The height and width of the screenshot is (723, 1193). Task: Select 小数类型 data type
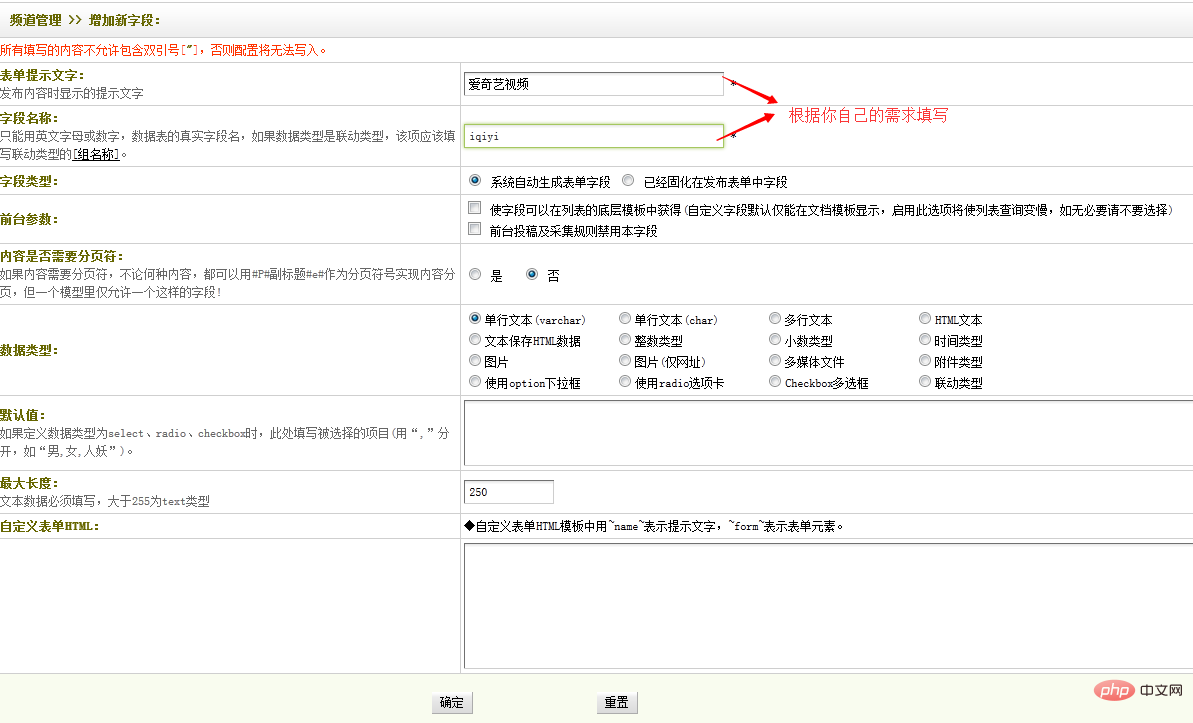point(775,339)
